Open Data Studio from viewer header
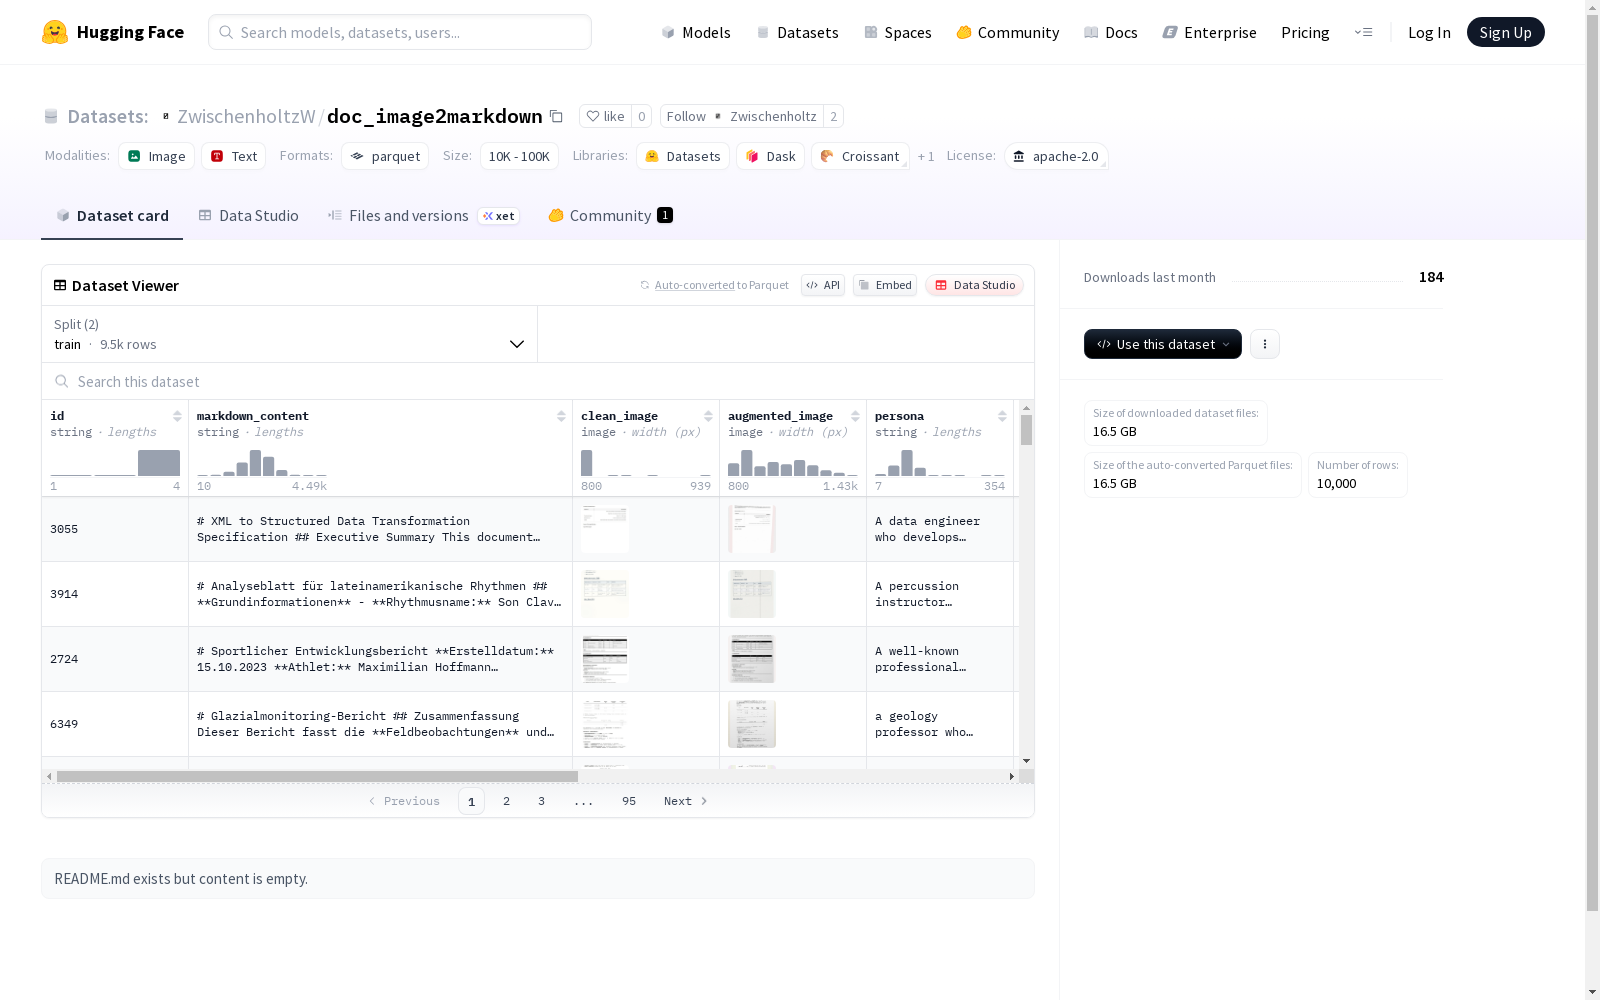1600x1000 pixels. (x=974, y=285)
